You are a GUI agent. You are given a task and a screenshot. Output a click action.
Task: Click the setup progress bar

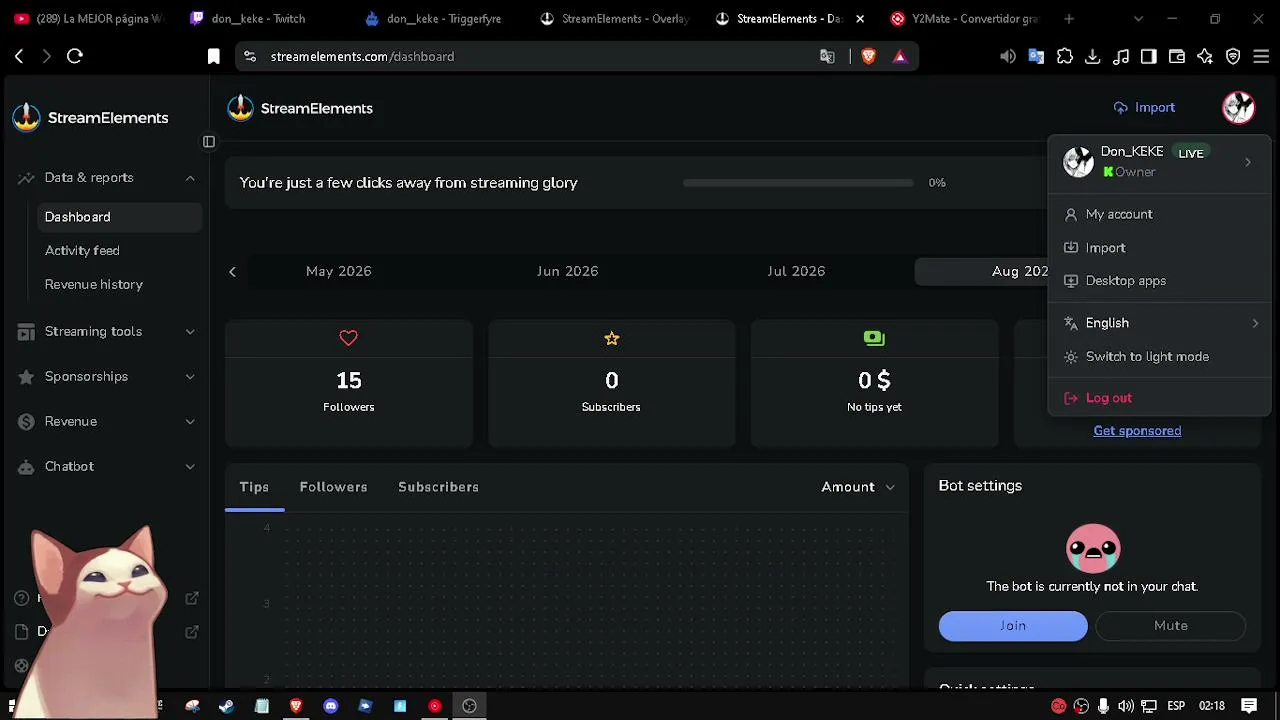click(x=798, y=183)
